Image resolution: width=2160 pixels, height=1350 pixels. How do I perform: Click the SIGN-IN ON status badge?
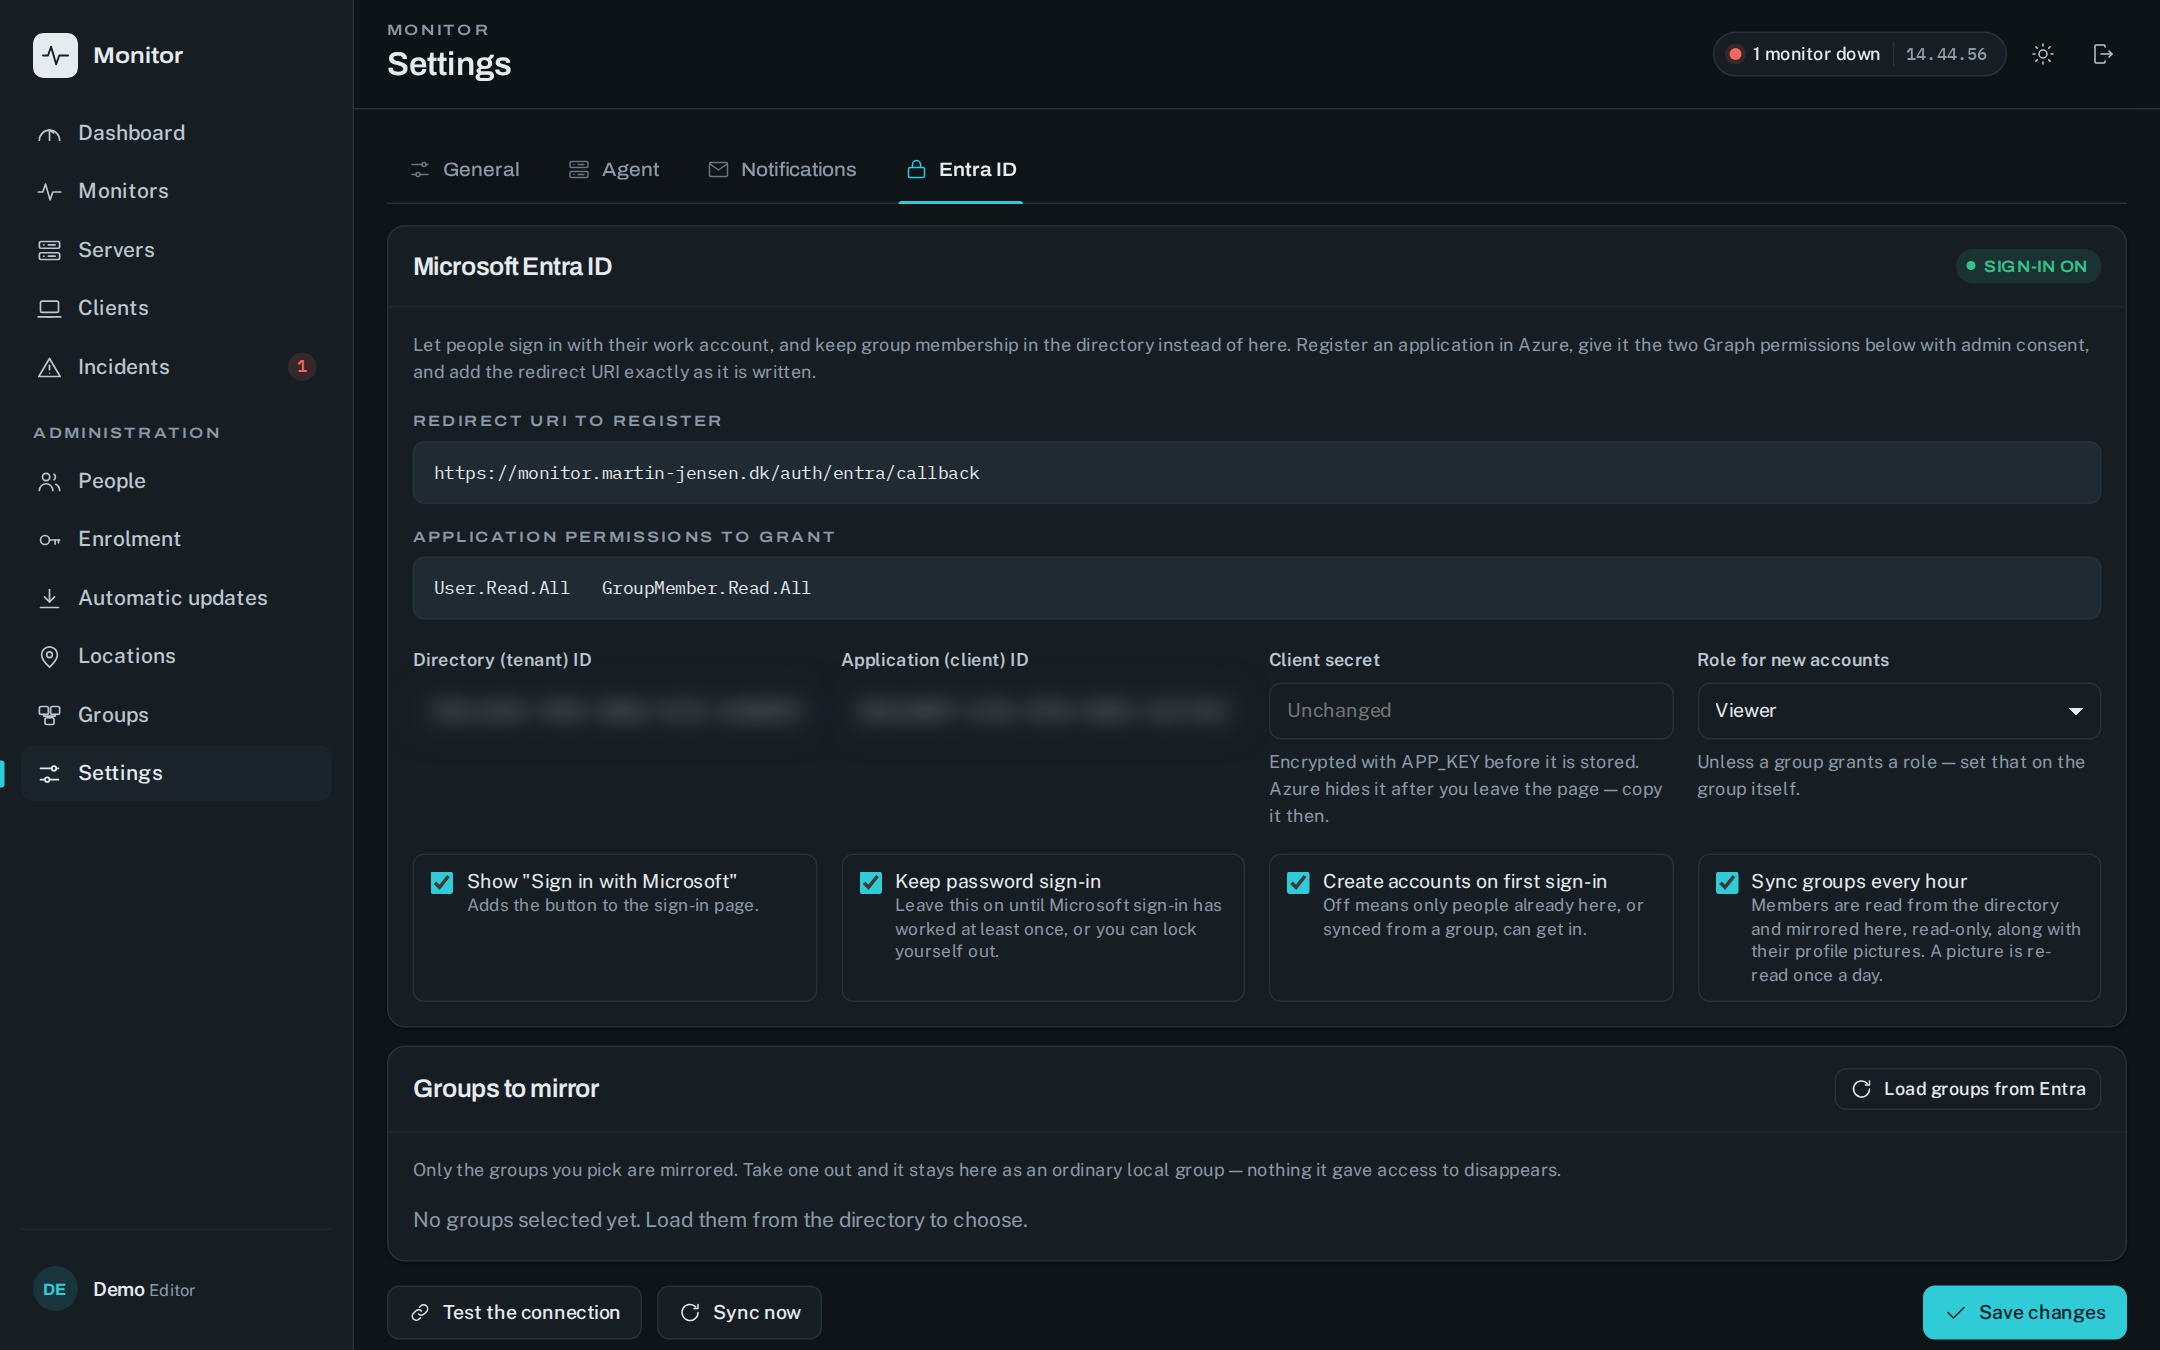tap(2029, 266)
